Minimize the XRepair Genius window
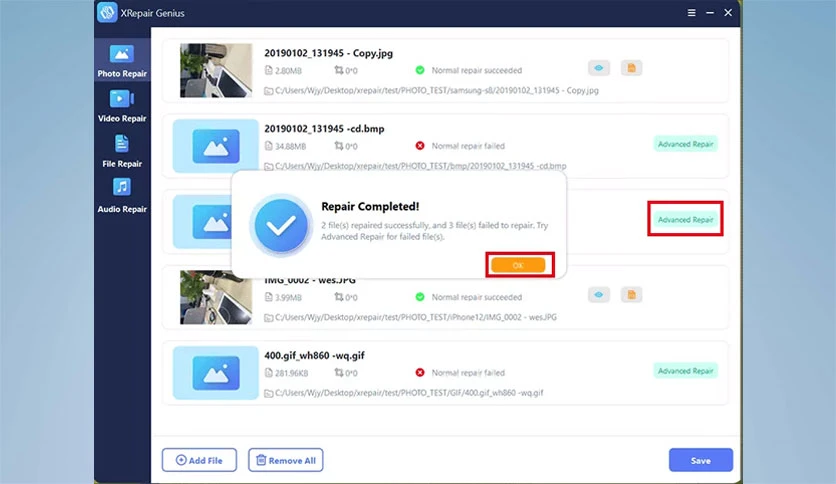 710,13
